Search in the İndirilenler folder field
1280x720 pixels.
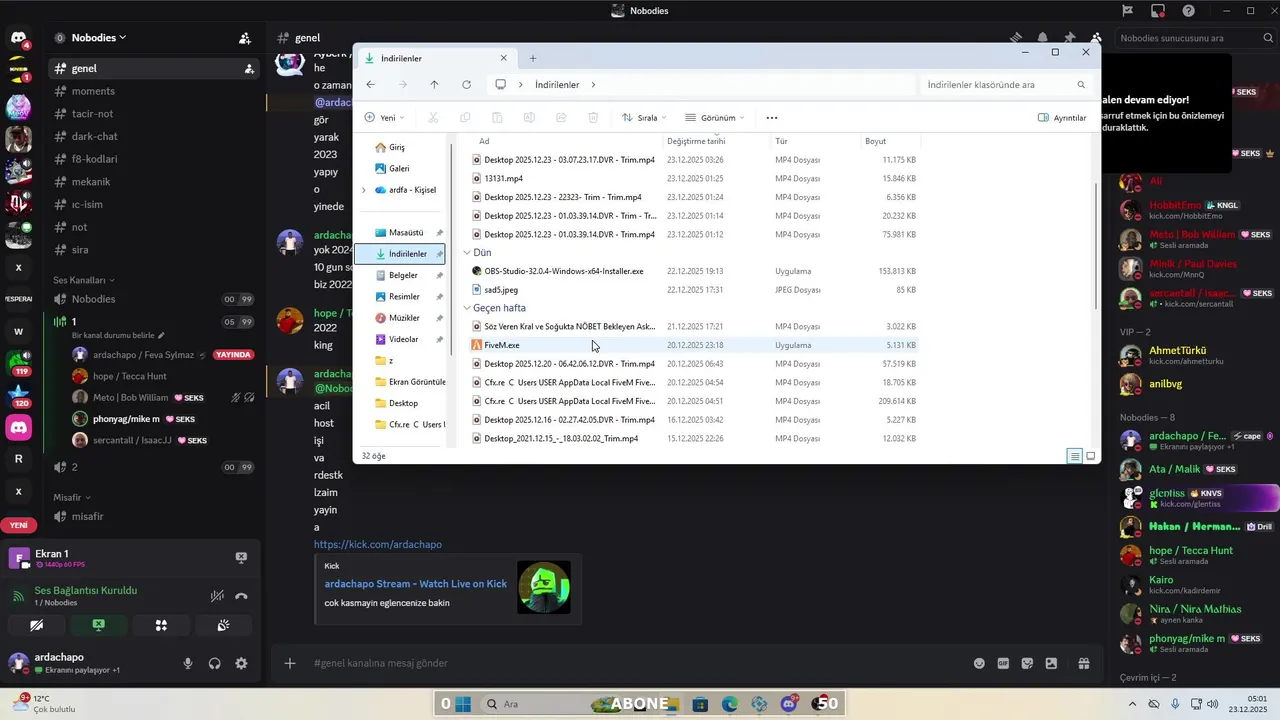pos(1006,85)
